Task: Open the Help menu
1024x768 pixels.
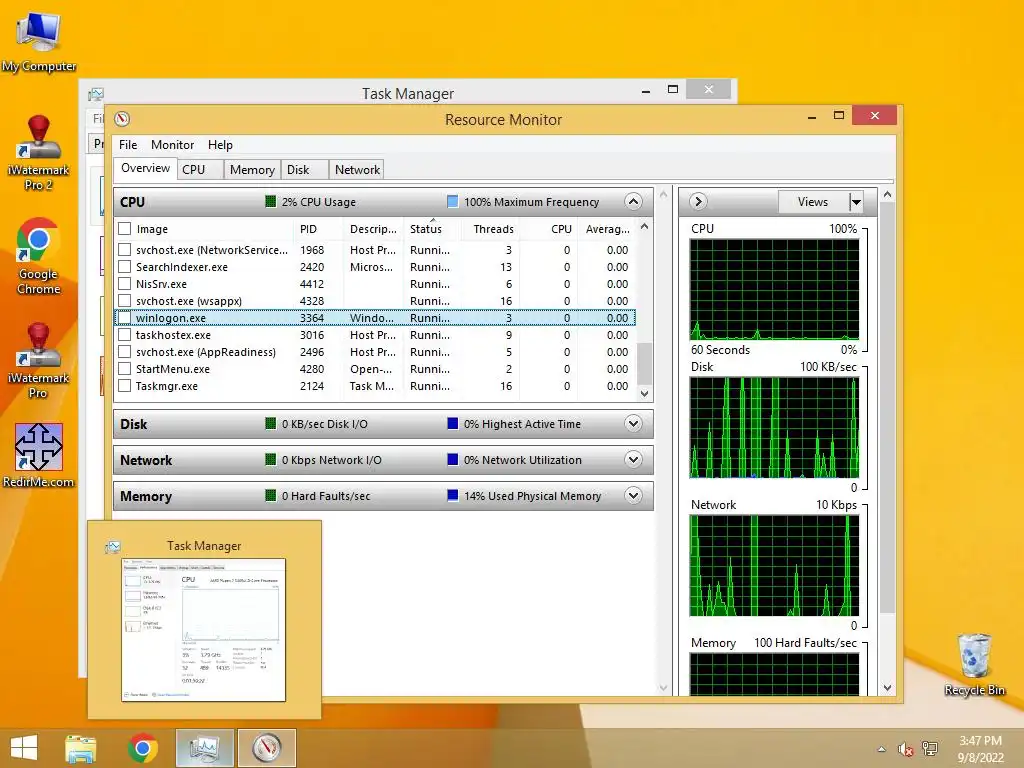Action: coord(220,144)
